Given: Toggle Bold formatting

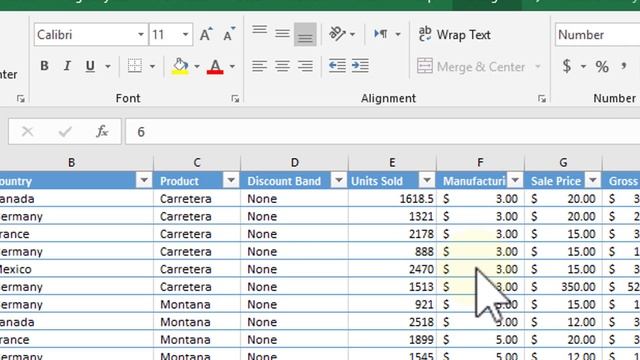Looking at the screenshot, I should [44, 66].
